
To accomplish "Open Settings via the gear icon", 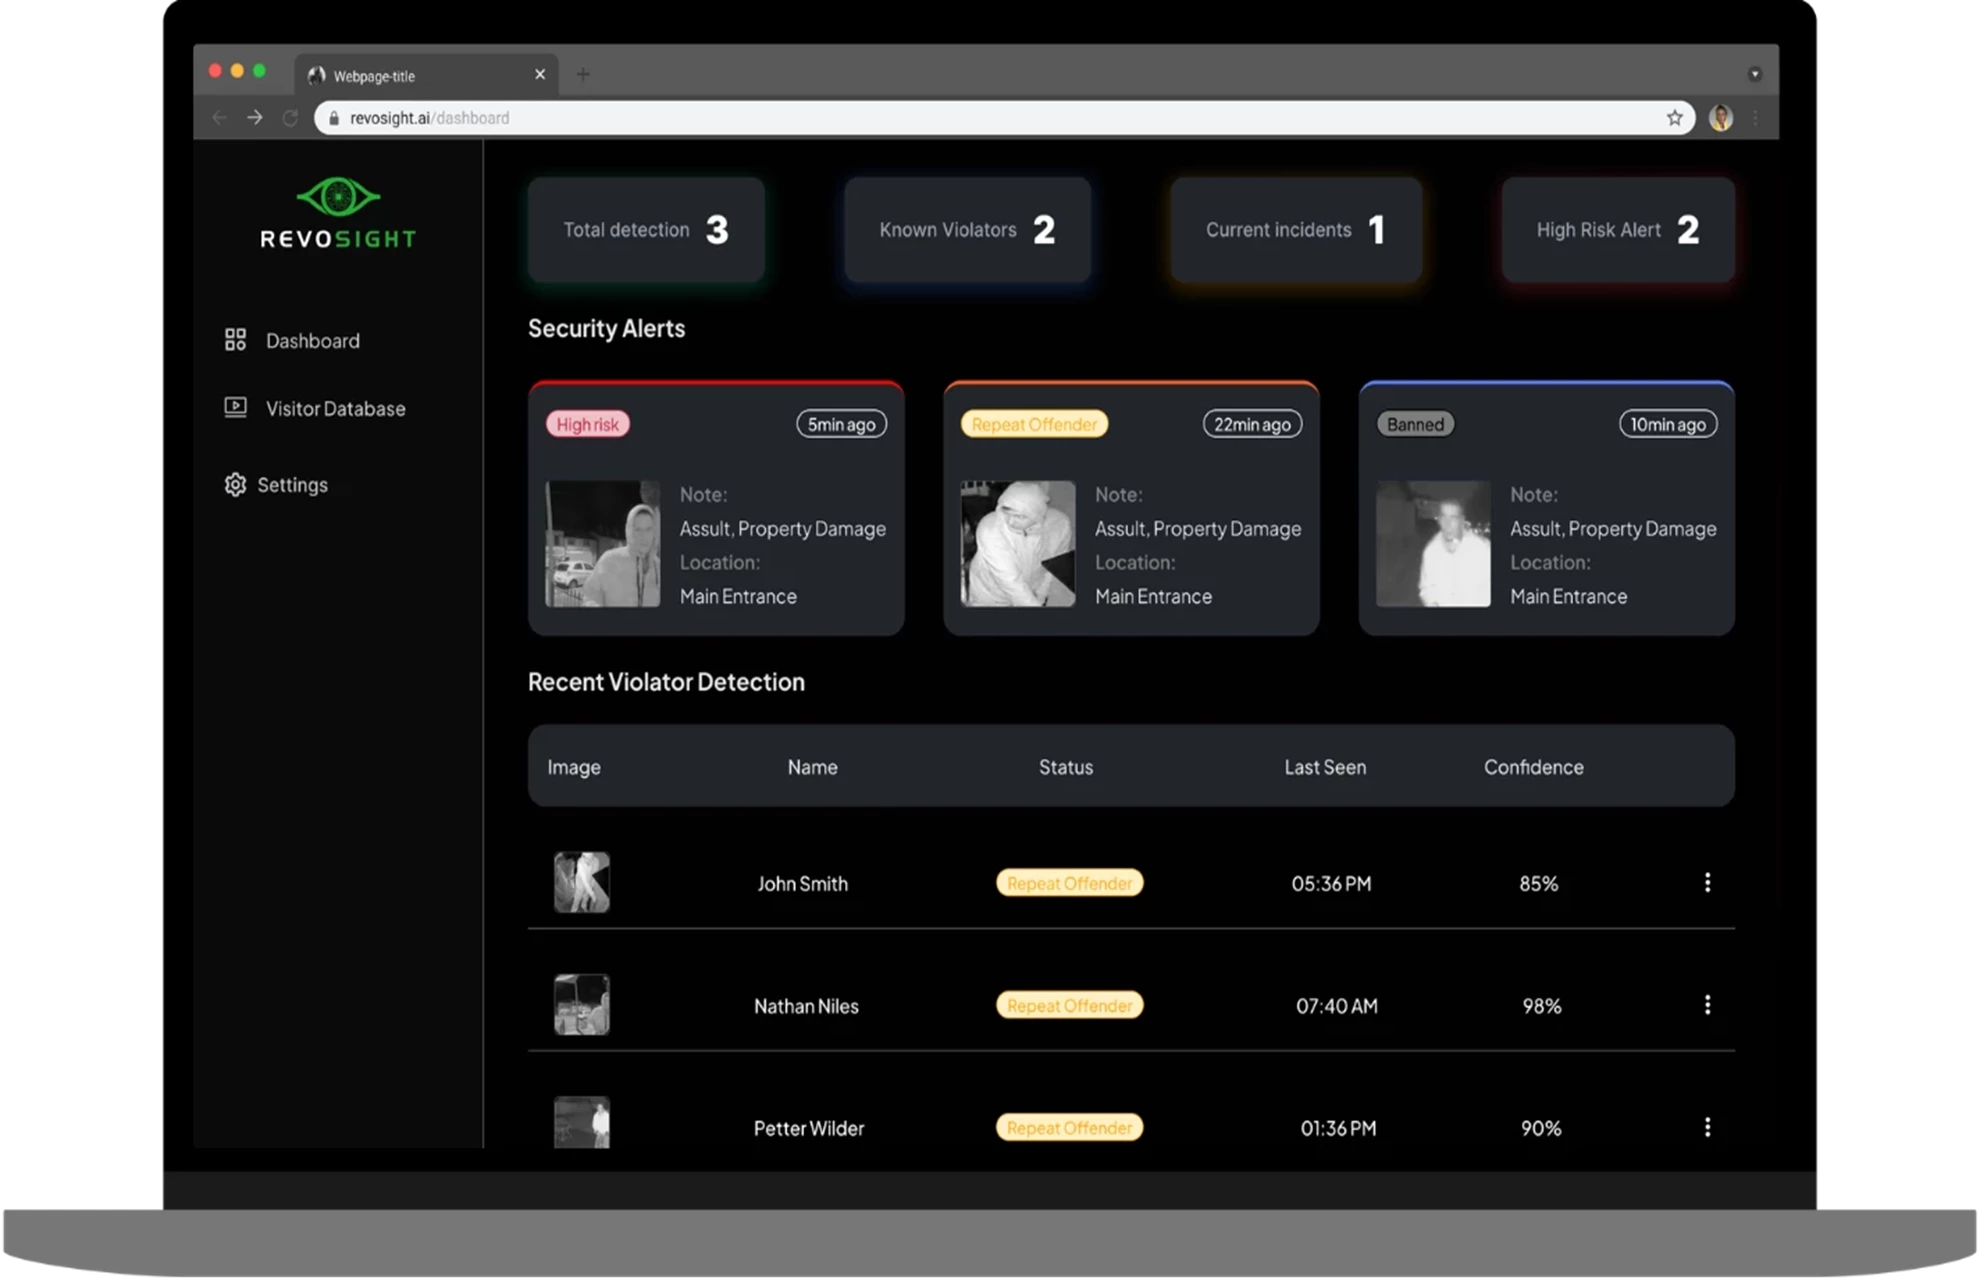I will click(x=235, y=484).
